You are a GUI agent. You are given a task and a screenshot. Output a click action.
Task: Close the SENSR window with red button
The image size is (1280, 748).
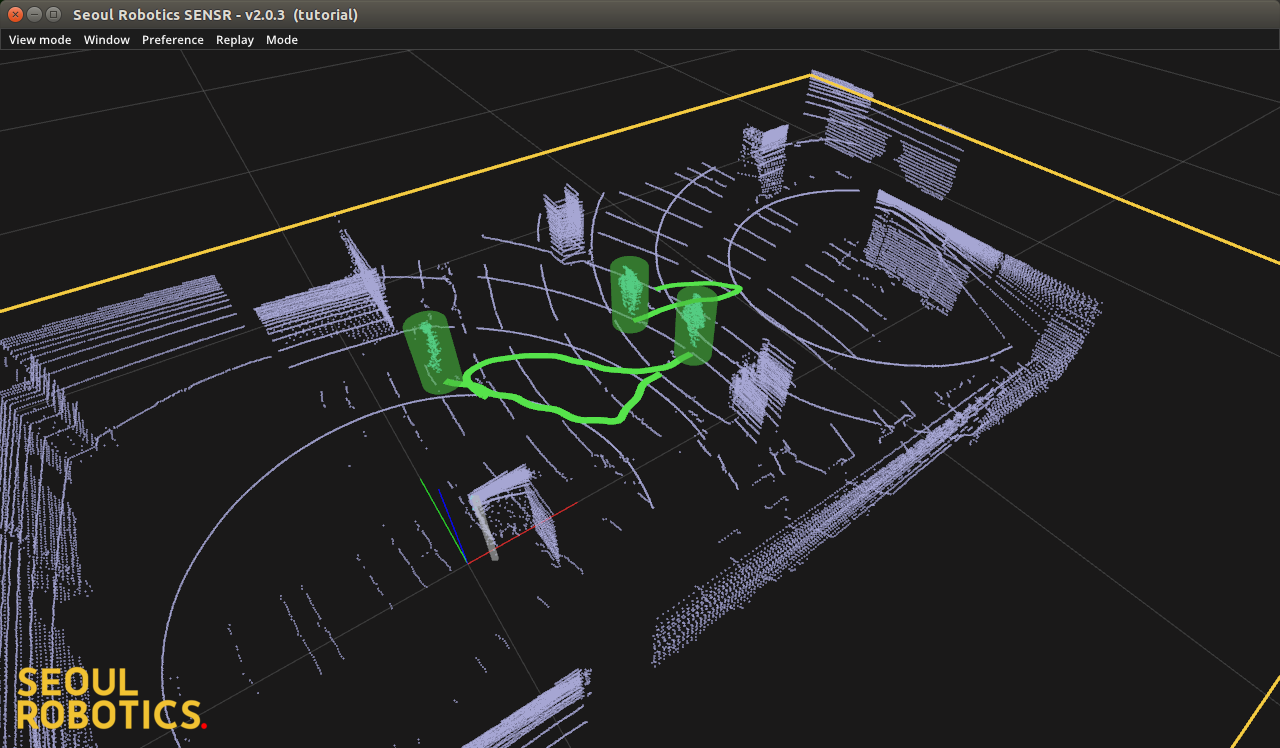click(15, 14)
